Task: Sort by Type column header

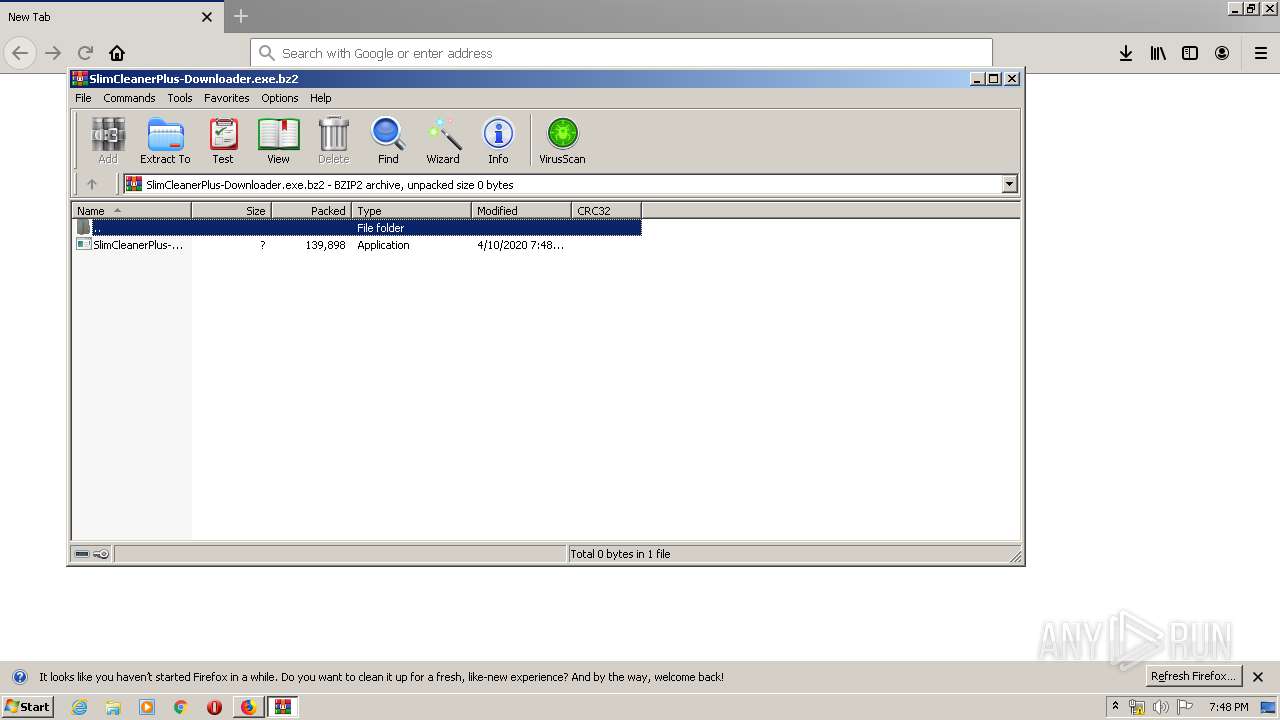Action: click(x=411, y=210)
